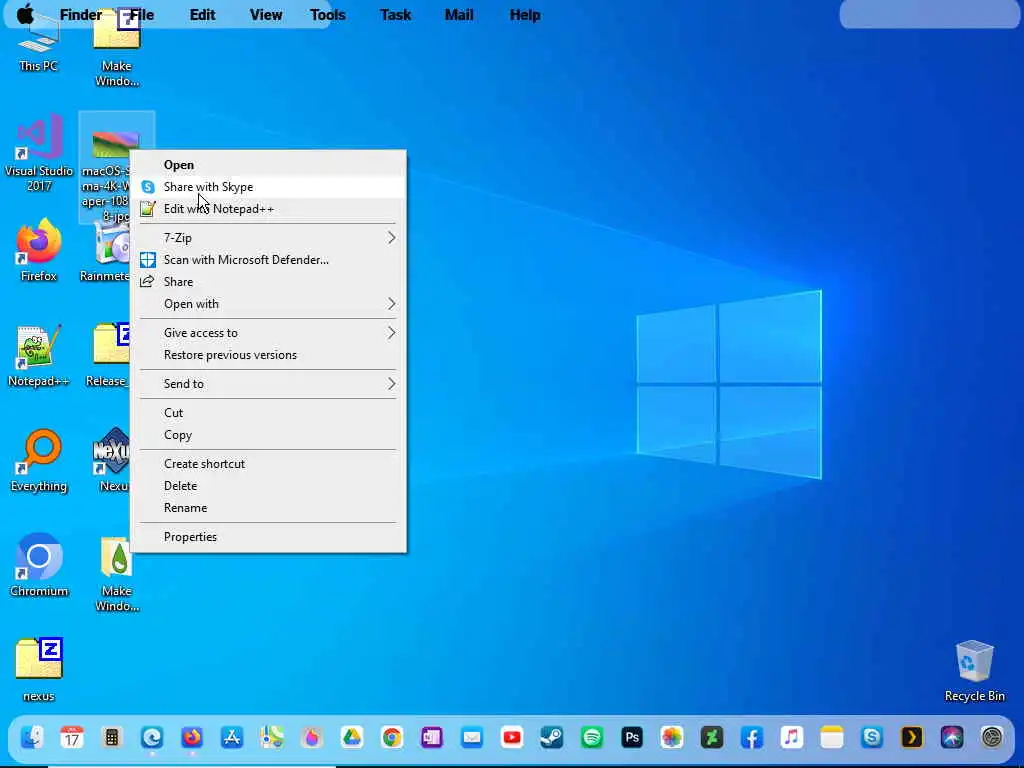Open Photoshop from the dock
This screenshot has width=1024, height=768.
(632, 737)
